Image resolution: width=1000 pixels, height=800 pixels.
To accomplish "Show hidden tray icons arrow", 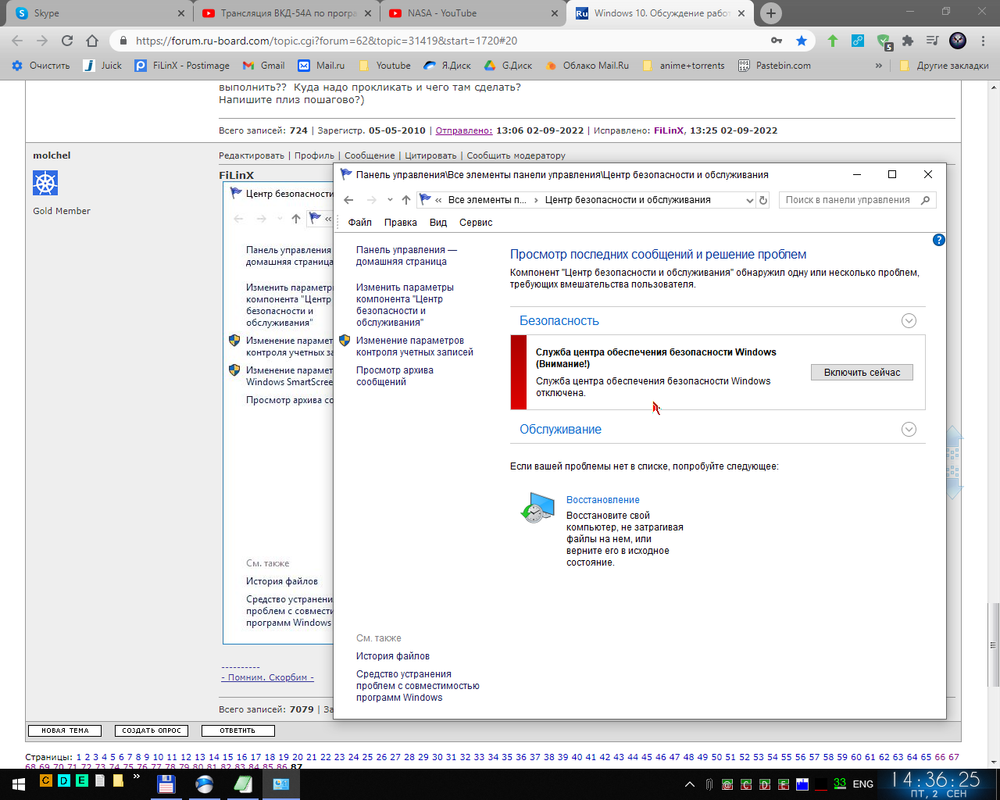I will tap(689, 784).
